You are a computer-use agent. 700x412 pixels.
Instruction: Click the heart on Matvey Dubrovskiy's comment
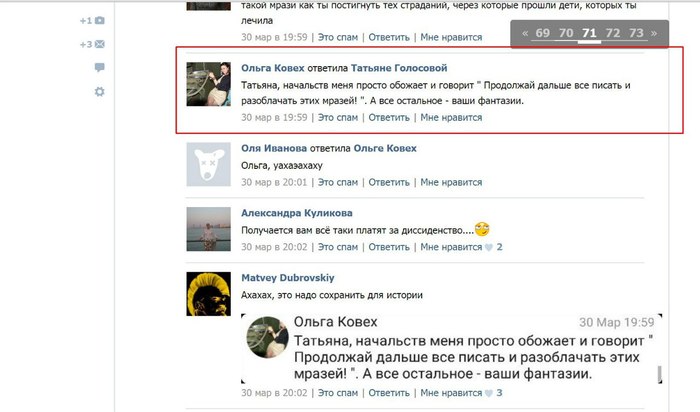[x=489, y=393]
